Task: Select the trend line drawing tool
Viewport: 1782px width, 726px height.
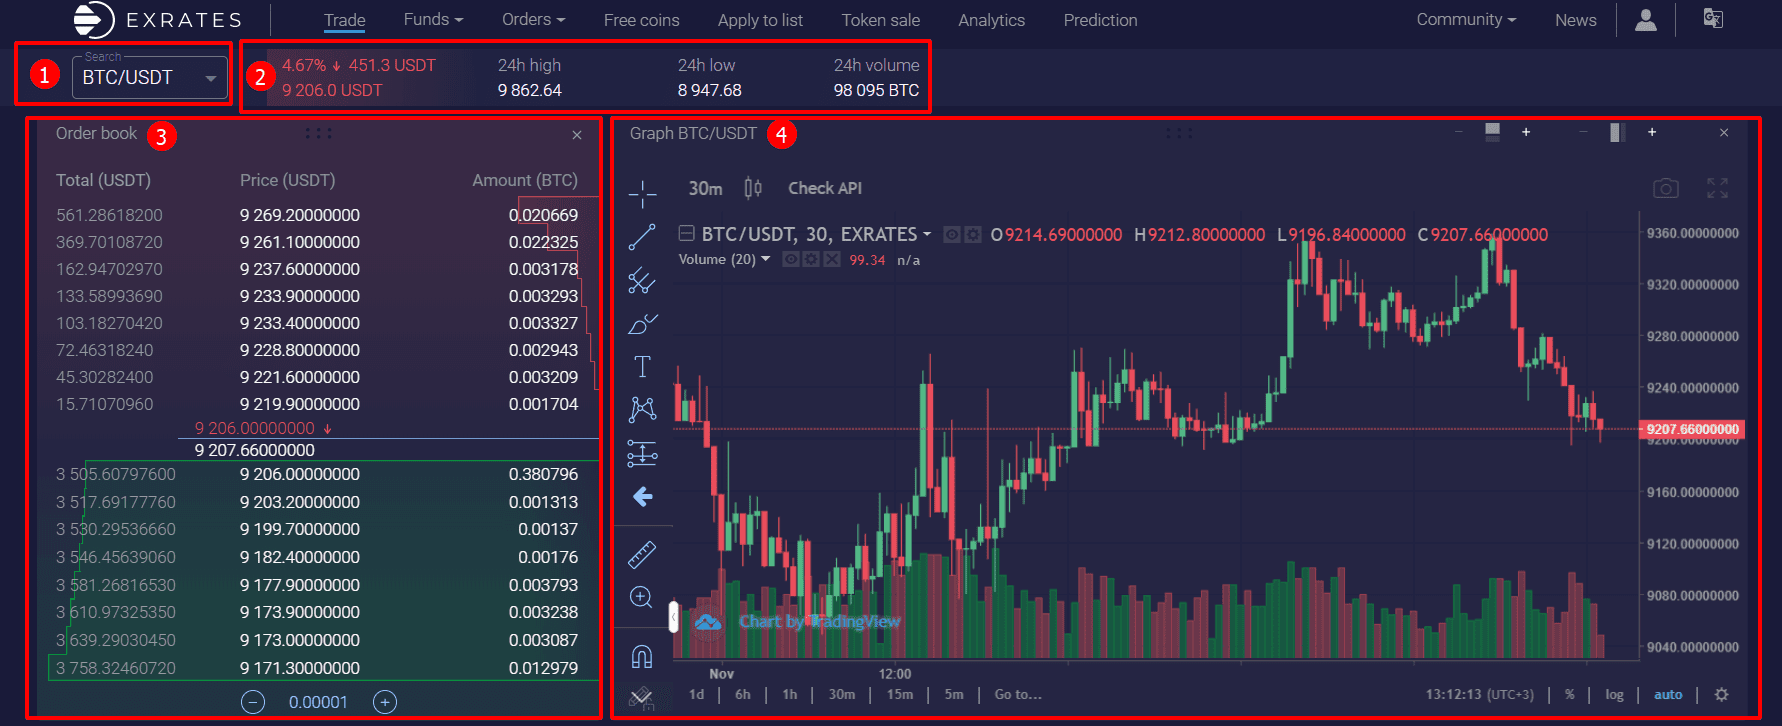Action: [642, 237]
